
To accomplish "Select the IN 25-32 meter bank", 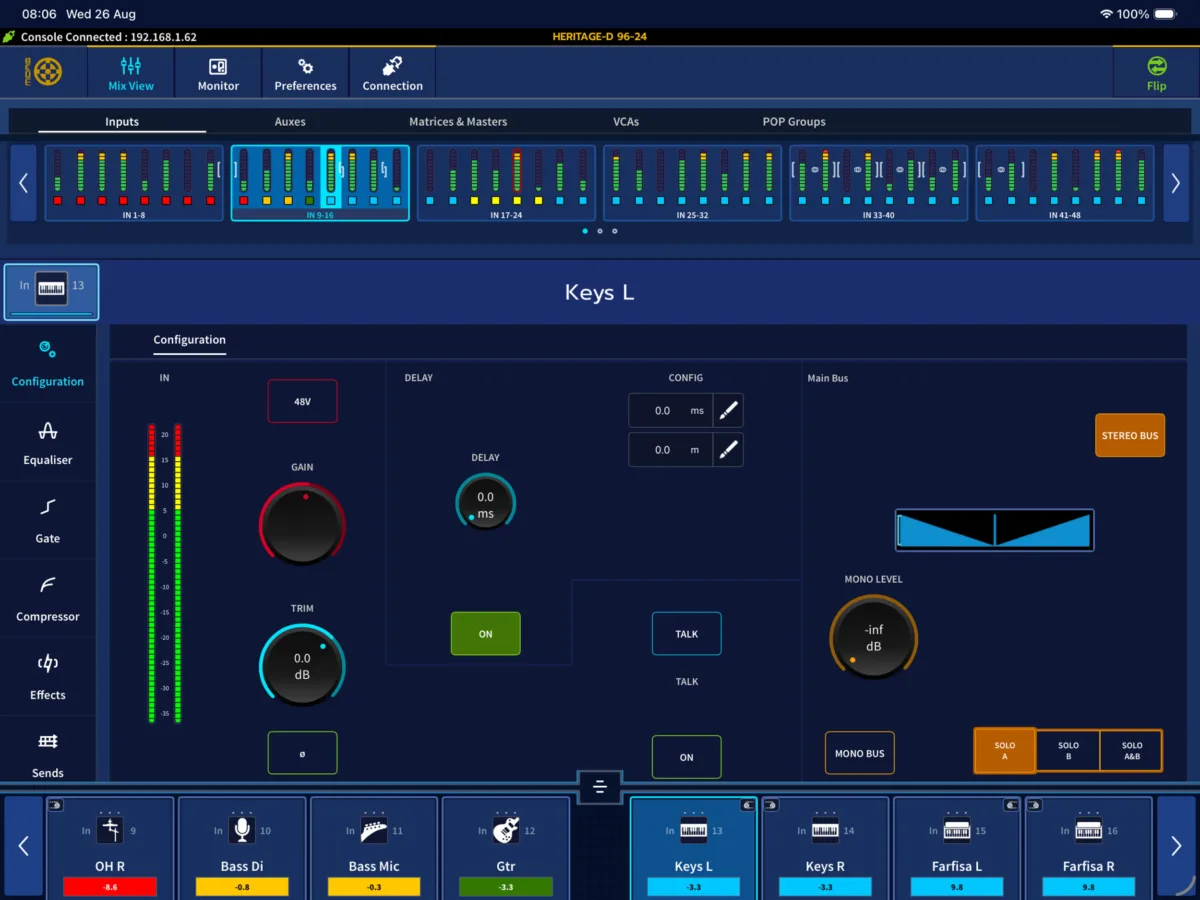I will 692,183.
